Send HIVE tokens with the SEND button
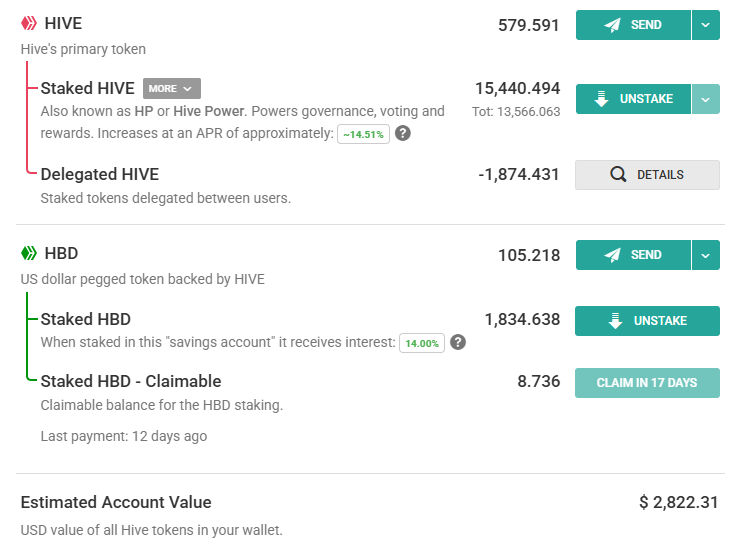Image resolution: width=738 pixels, height=552 pixels. (x=633, y=25)
